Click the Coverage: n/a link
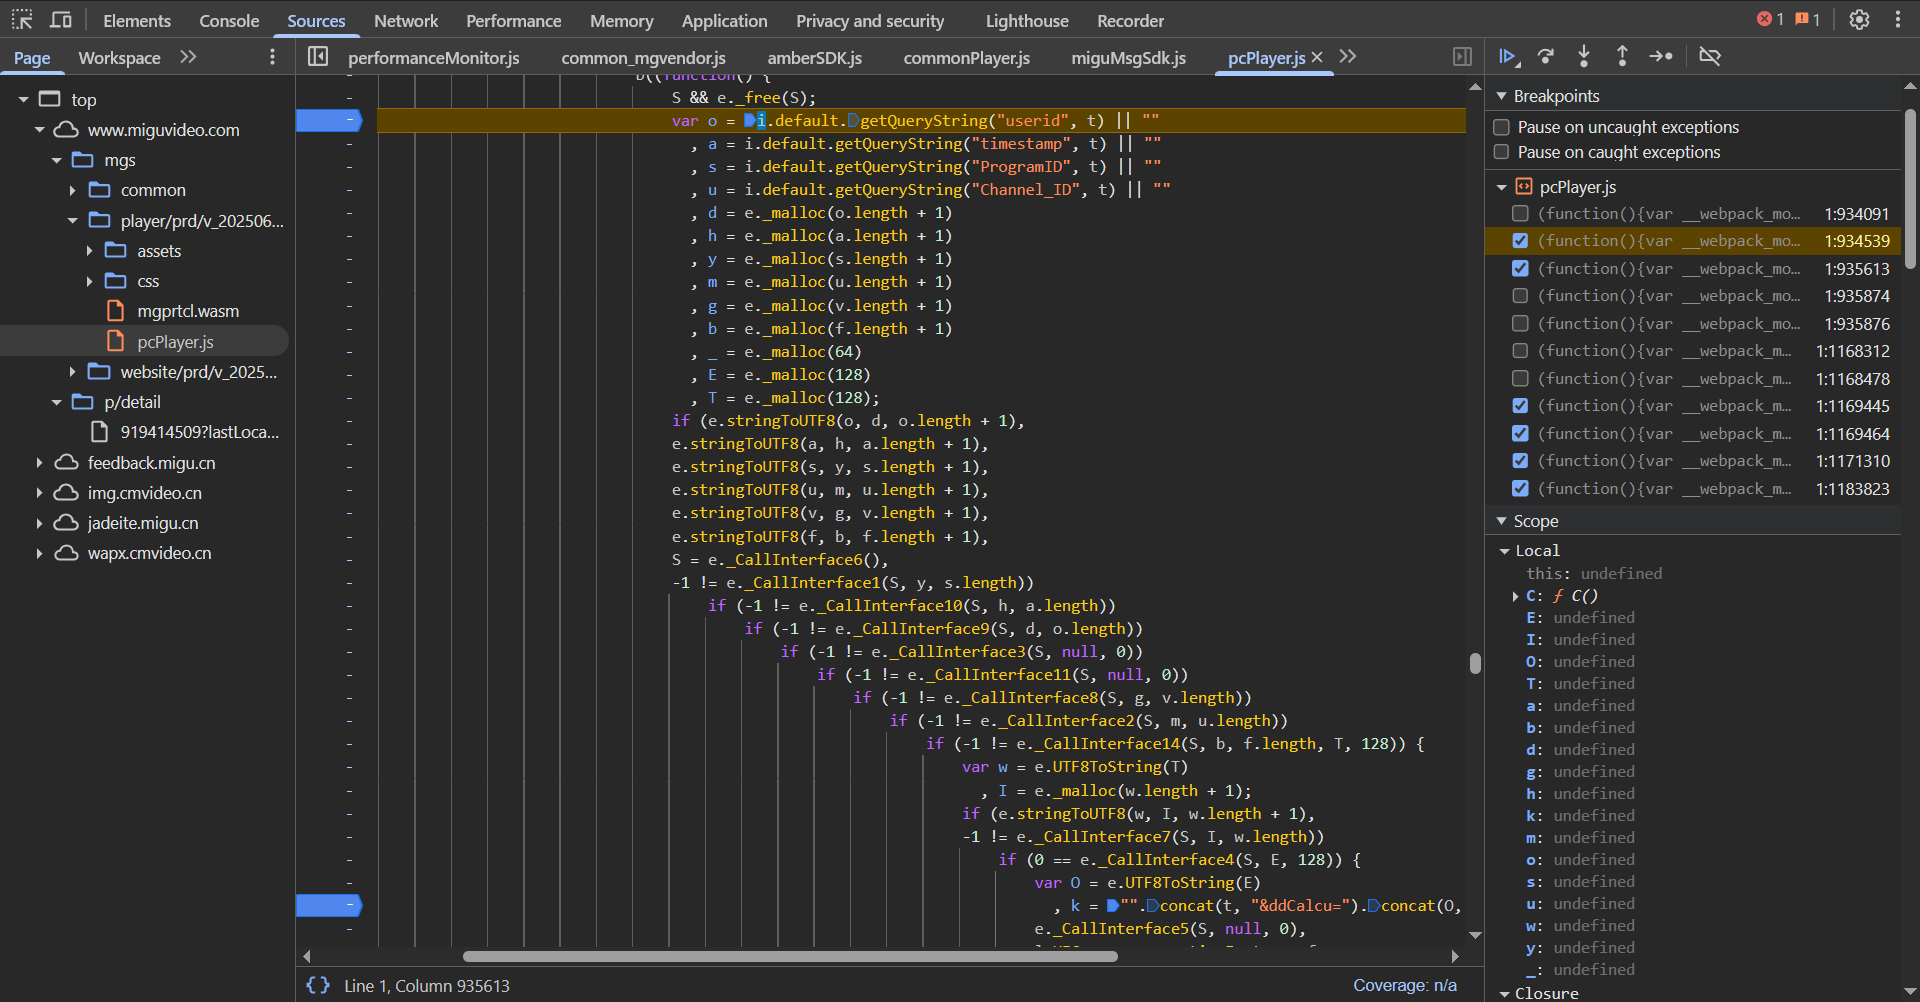Image resolution: width=1920 pixels, height=1002 pixels. pyautogui.click(x=1405, y=985)
